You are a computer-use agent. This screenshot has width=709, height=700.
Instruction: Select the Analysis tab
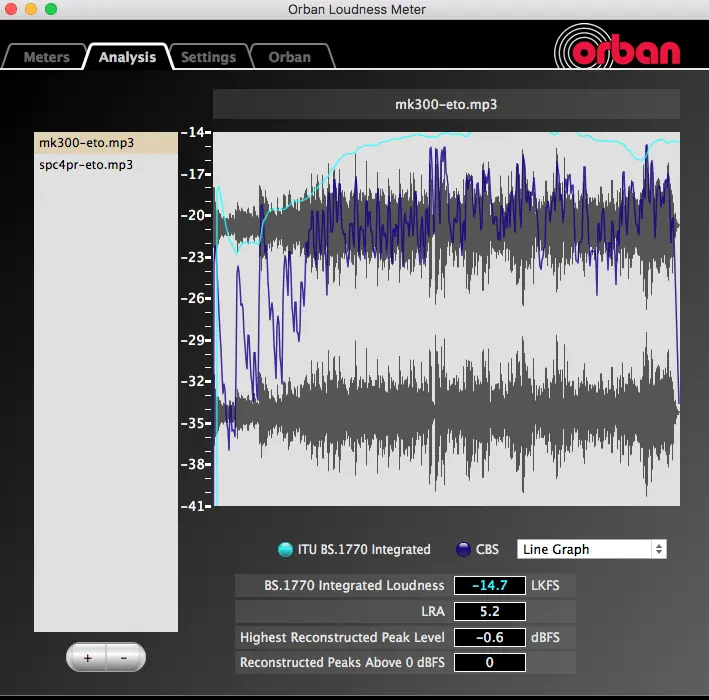[127, 57]
